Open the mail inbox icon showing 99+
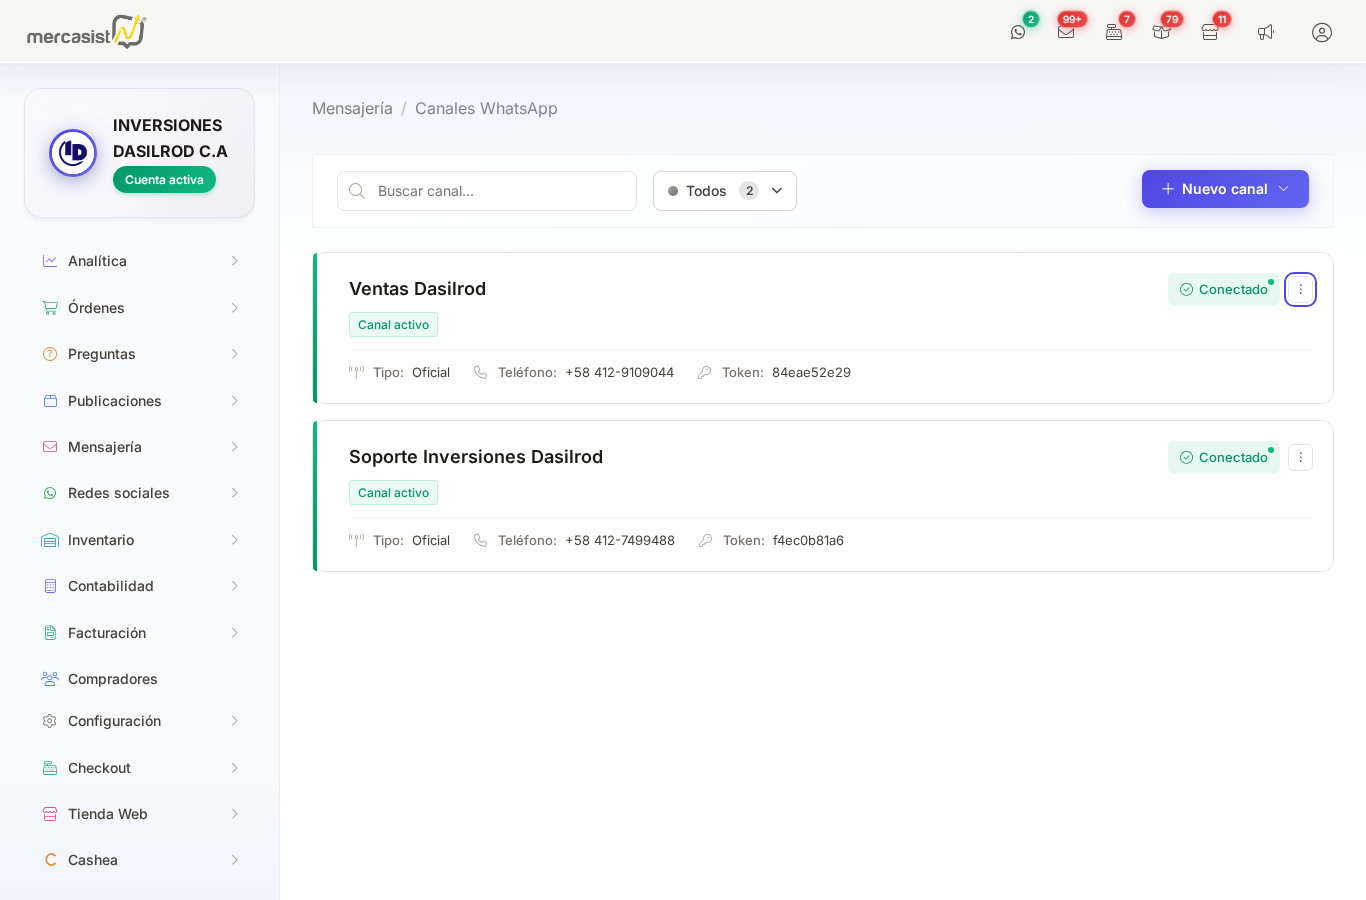Viewport: 1366px width, 900px height. click(x=1066, y=32)
